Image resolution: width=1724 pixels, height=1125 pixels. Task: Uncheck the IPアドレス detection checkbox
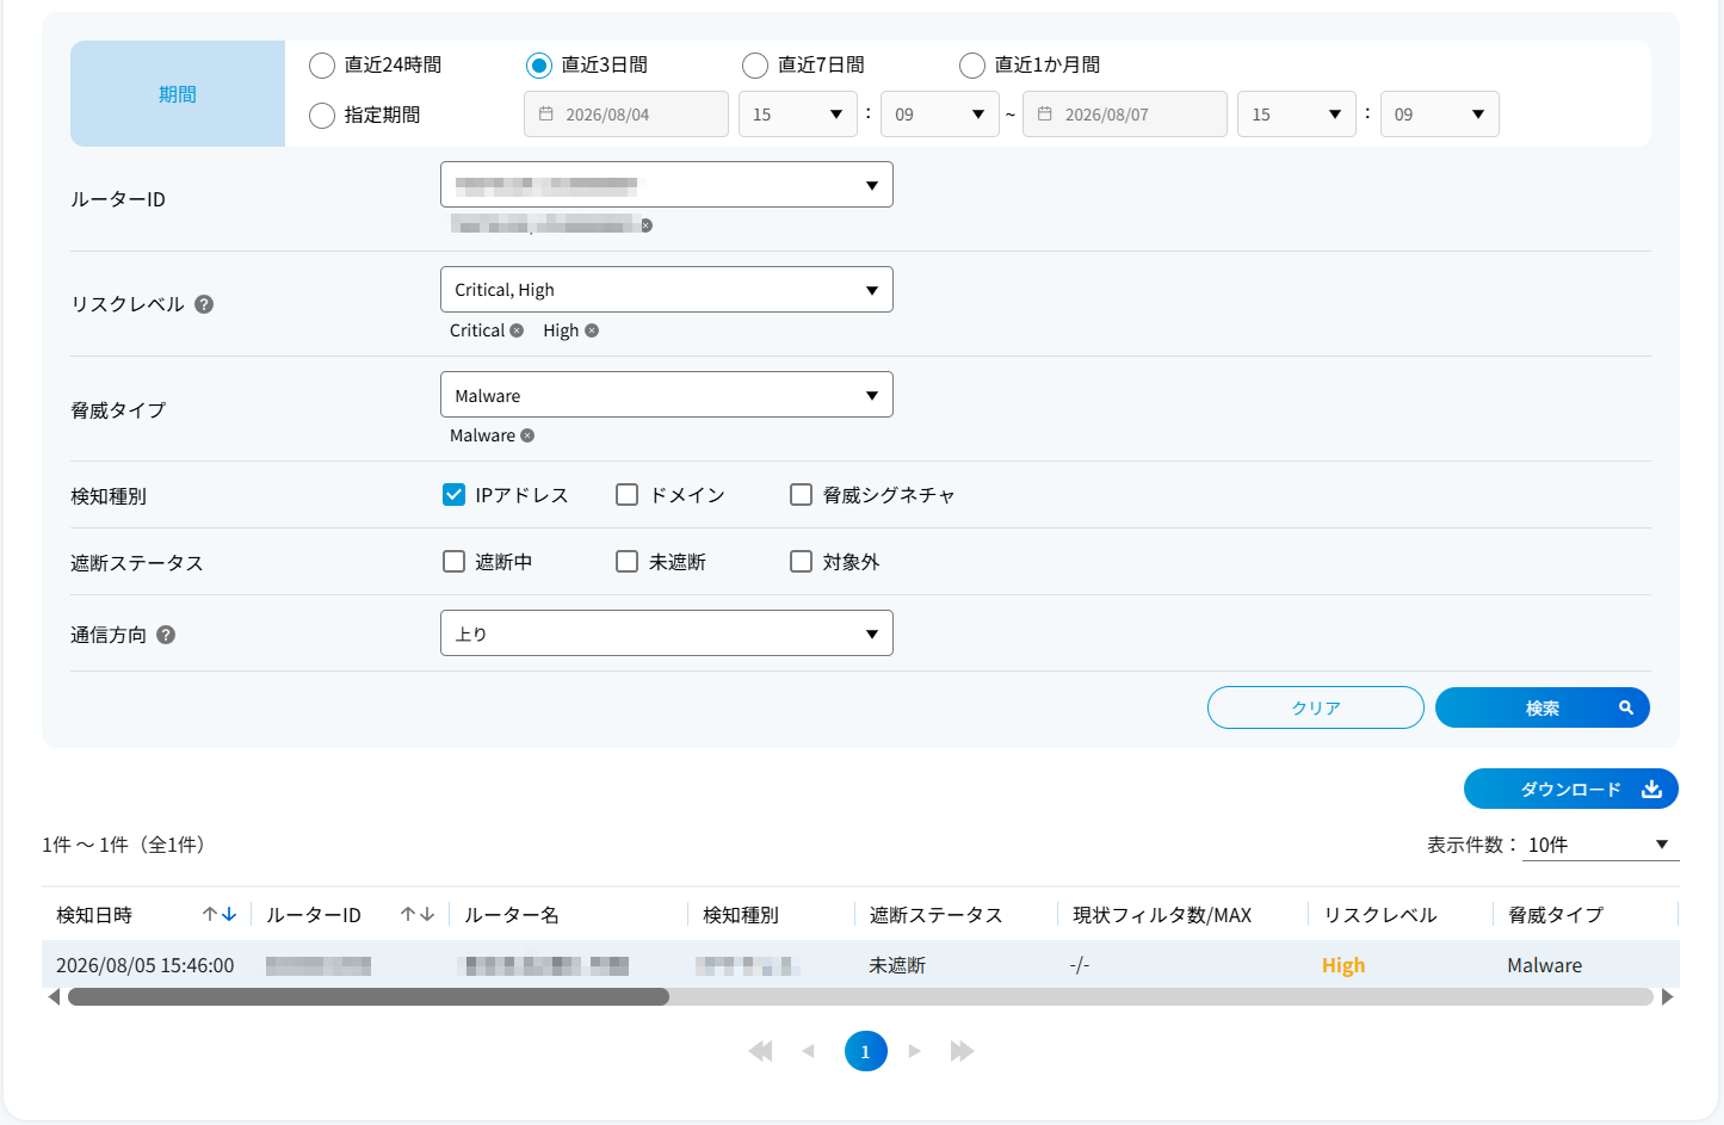[x=454, y=495]
